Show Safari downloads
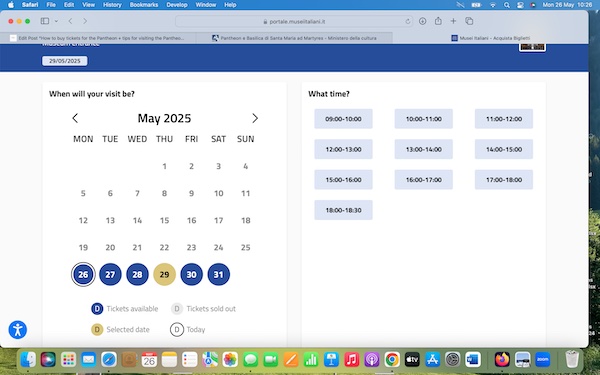Screen dimensions: 600x375 pyautogui.click(x=422, y=21)
